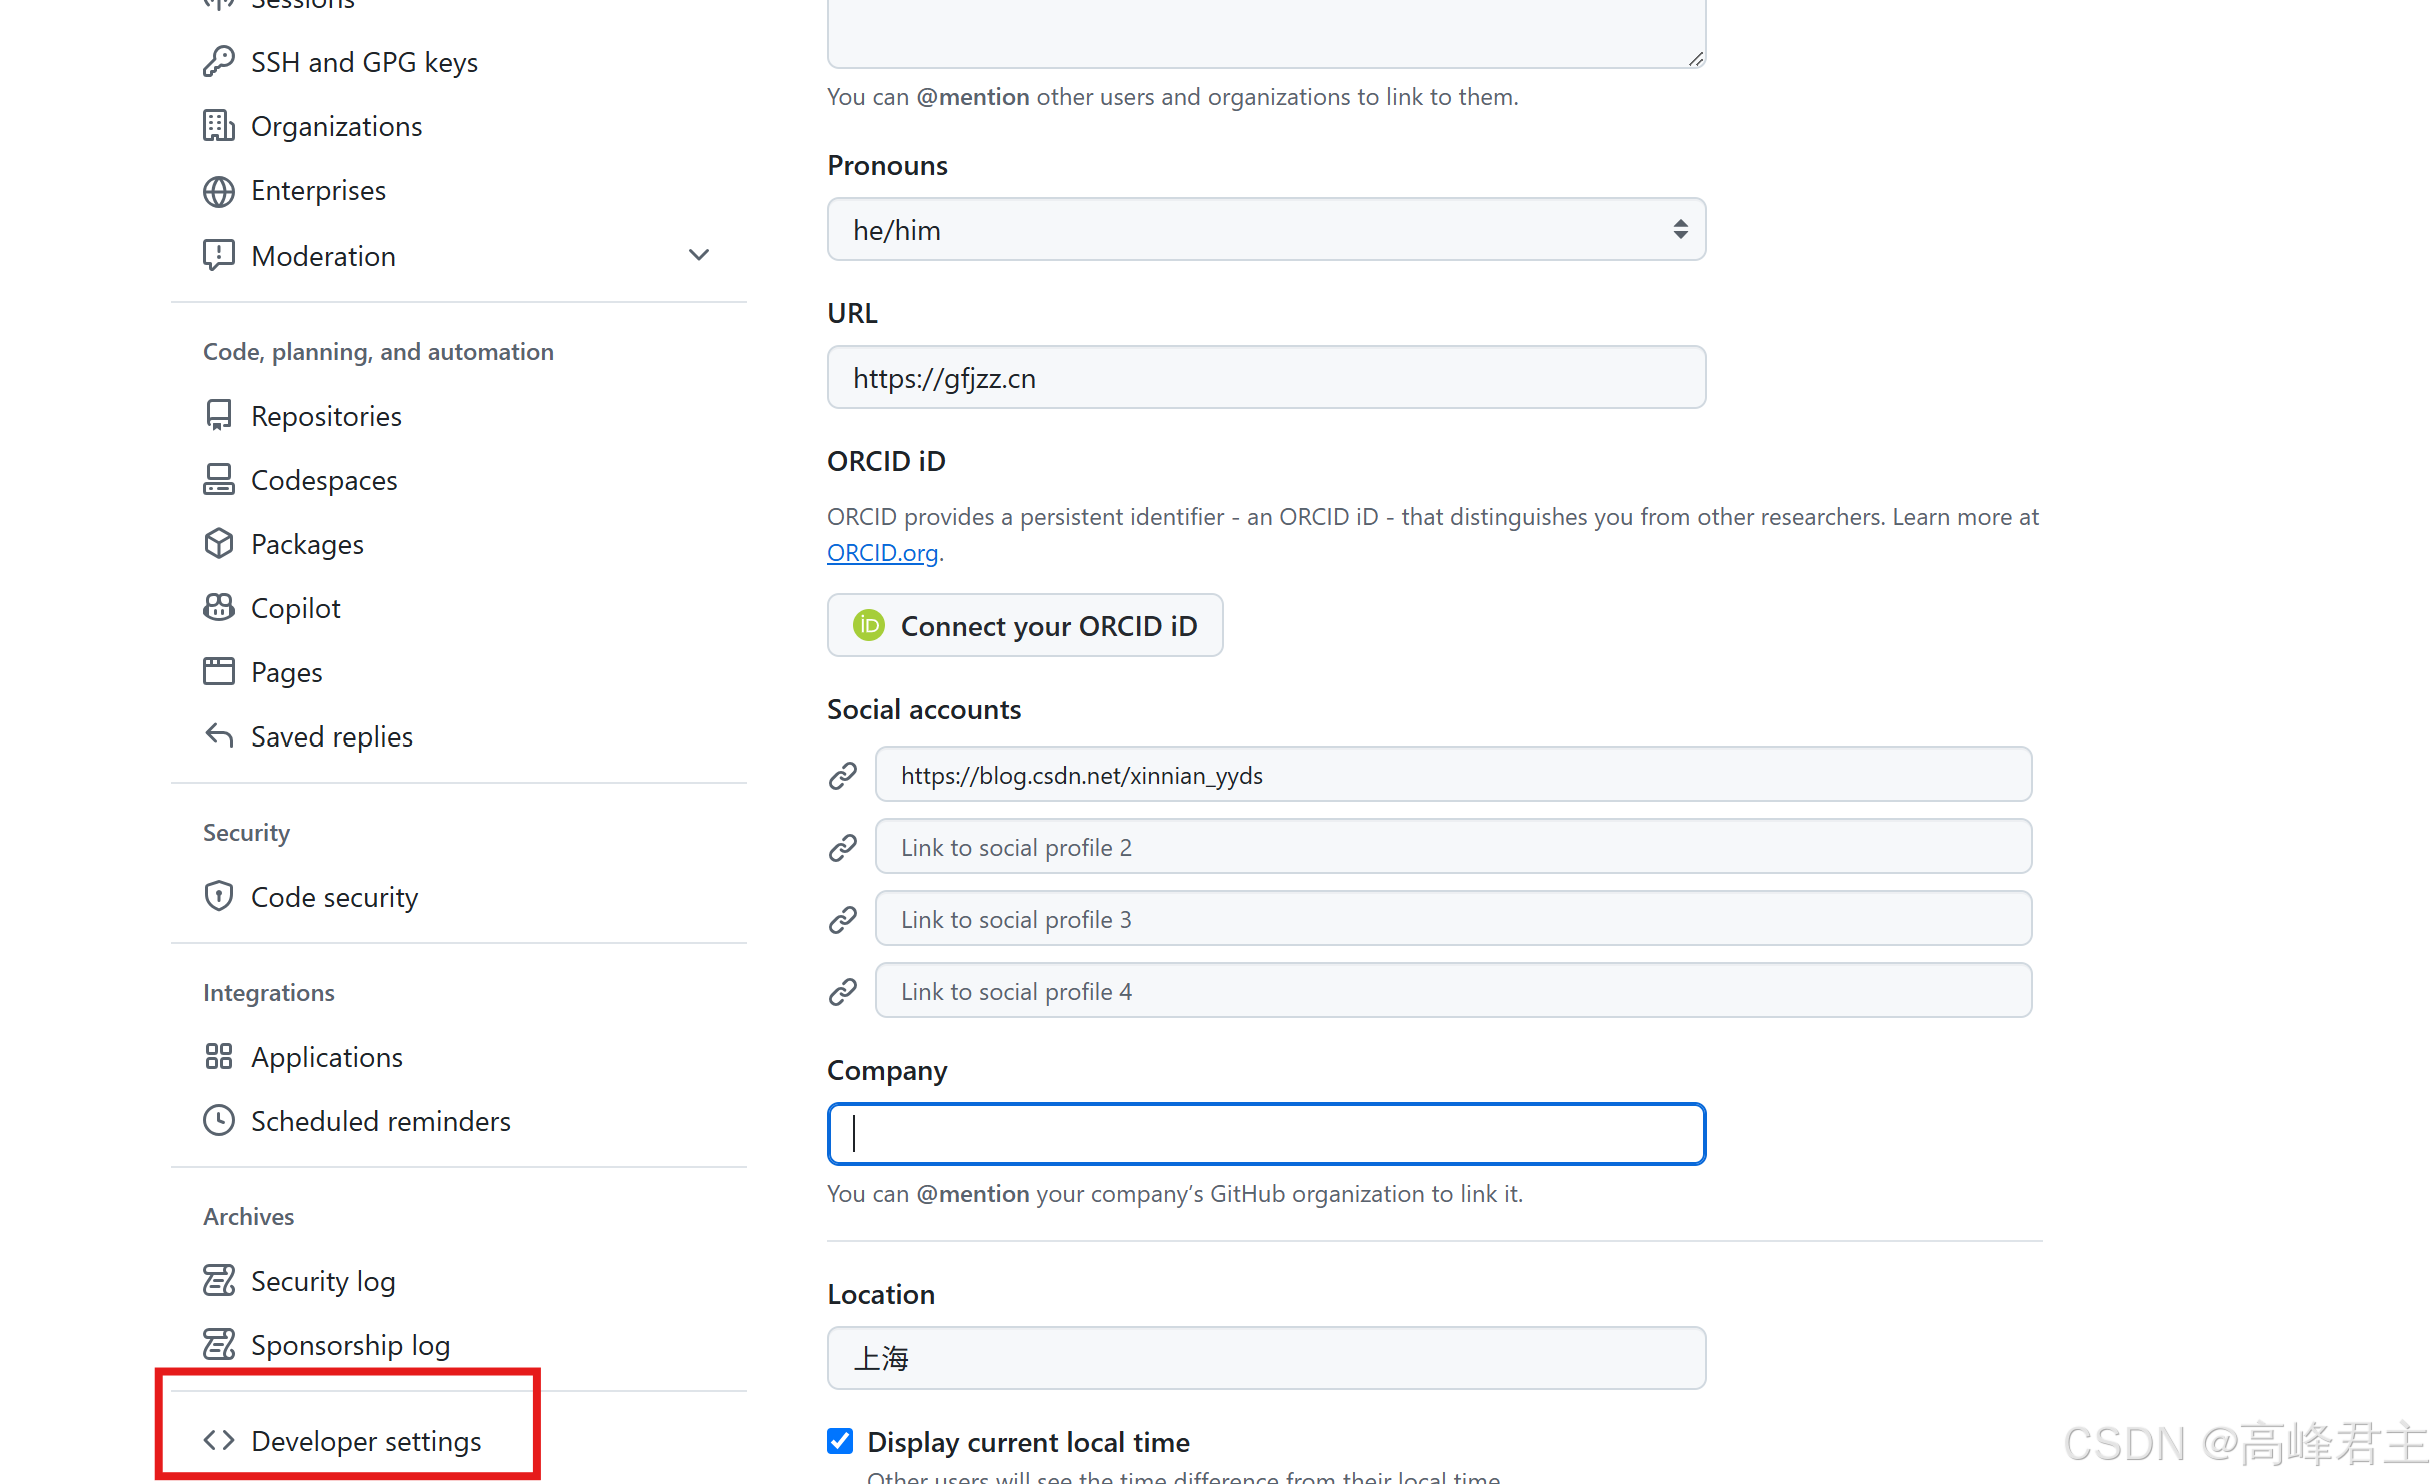Image resolution: width=2434 pixels, height=1484 pixels.
Task: Focus the Link to social profile 2 field
Action: point(1452,847)
